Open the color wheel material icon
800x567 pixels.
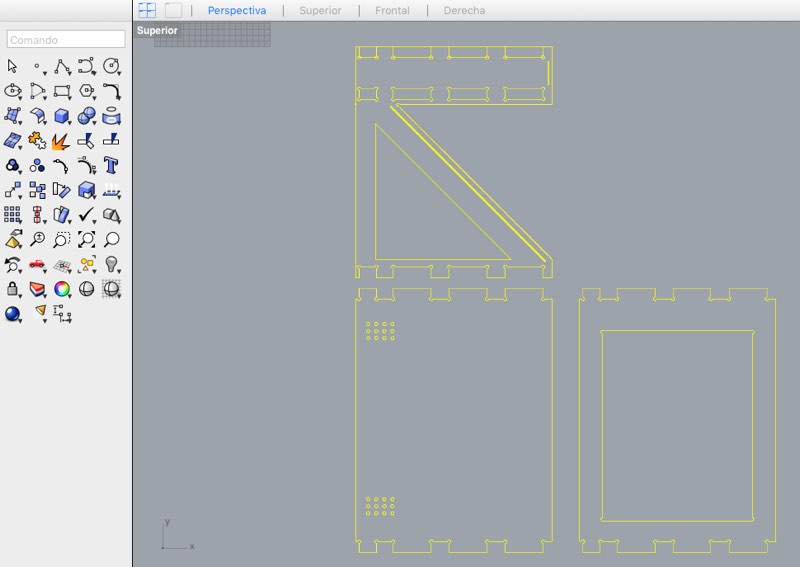(x=62, y=289)
